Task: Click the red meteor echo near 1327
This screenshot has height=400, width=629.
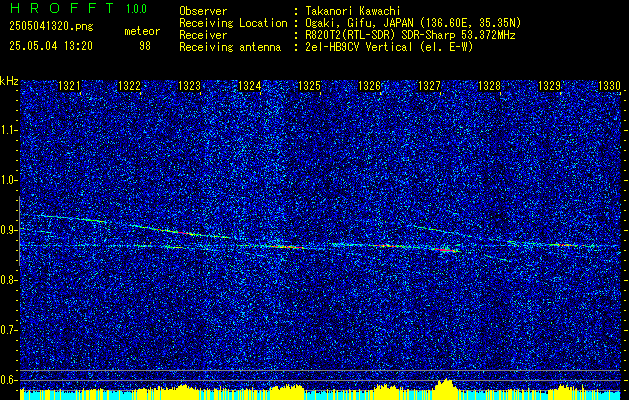Action: click(x=446, y=250)
